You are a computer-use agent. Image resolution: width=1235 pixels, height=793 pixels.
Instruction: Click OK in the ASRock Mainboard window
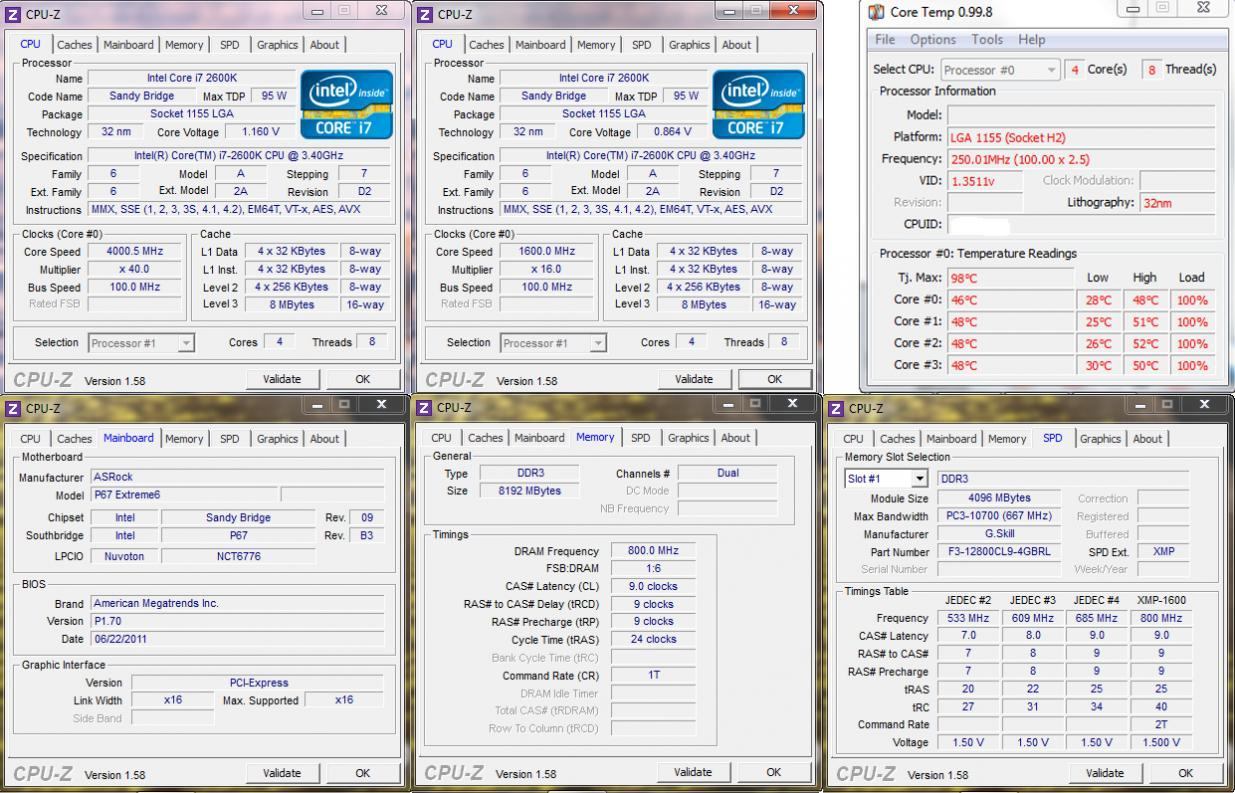(362, 773)
